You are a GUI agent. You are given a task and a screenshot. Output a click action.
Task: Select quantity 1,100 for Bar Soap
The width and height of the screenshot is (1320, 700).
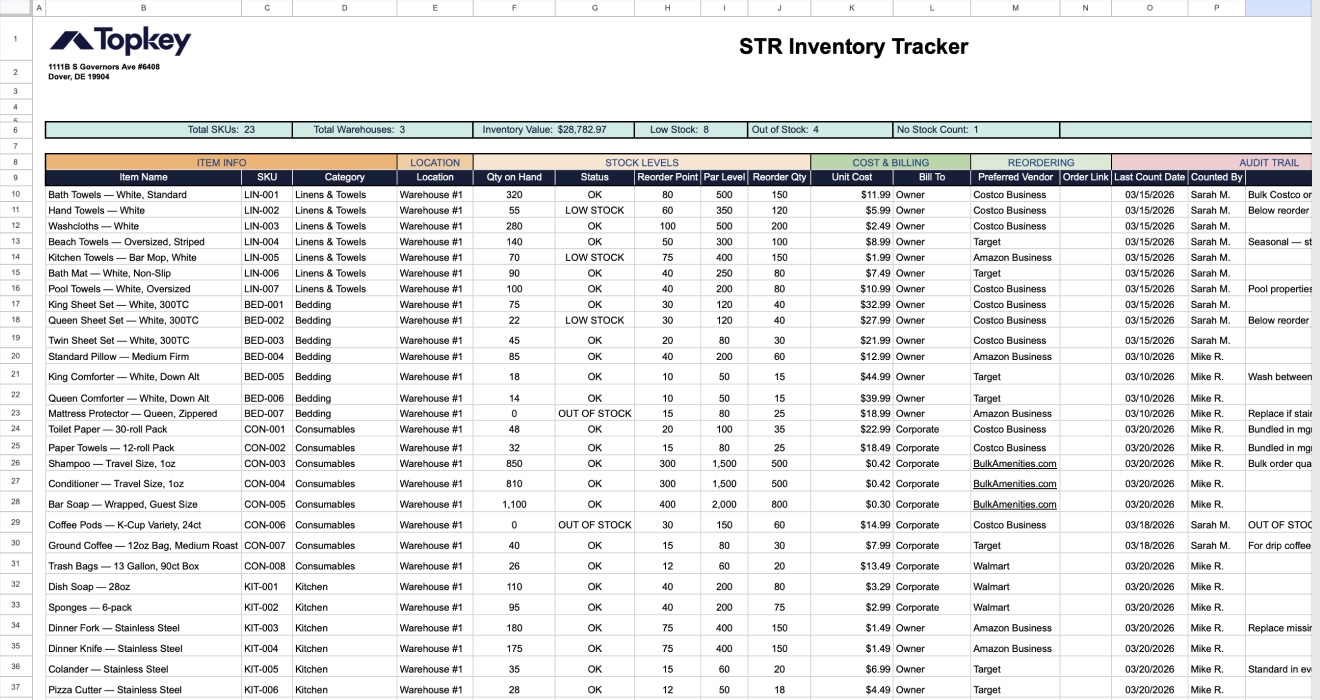(x=514, y=505)
